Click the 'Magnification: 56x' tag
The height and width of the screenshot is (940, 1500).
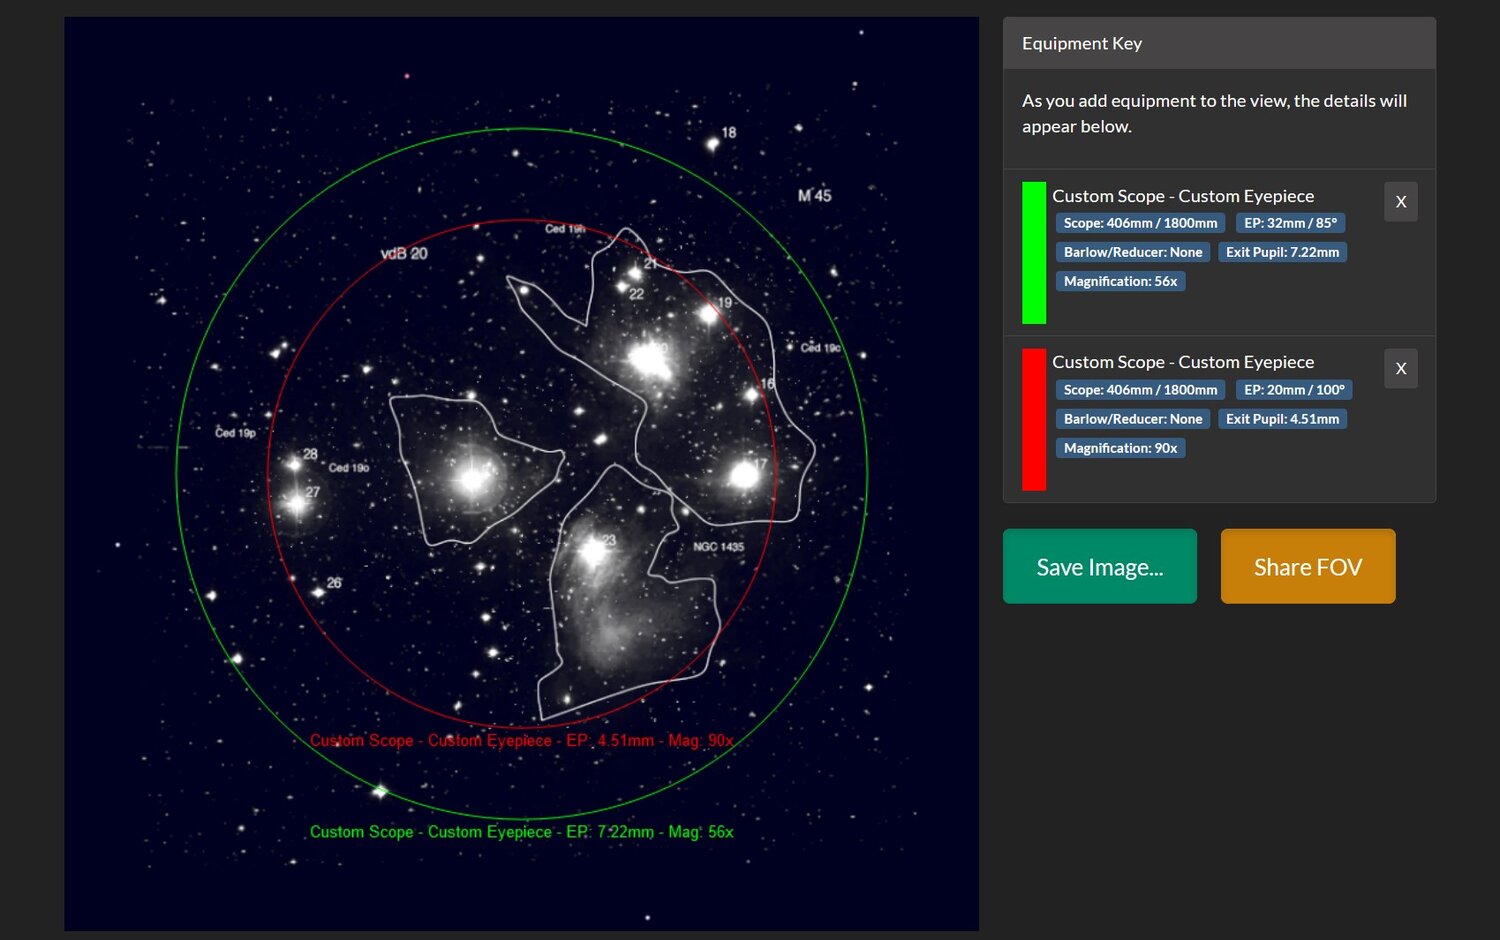pyautogui.click(x=1120, y=281)
